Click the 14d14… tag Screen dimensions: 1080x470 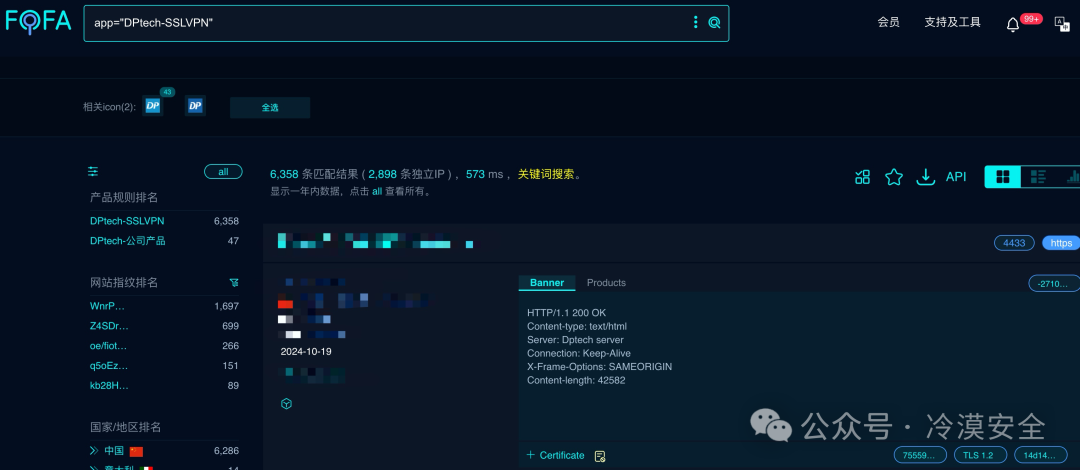pyautogui.click(x=1040, y=455)
